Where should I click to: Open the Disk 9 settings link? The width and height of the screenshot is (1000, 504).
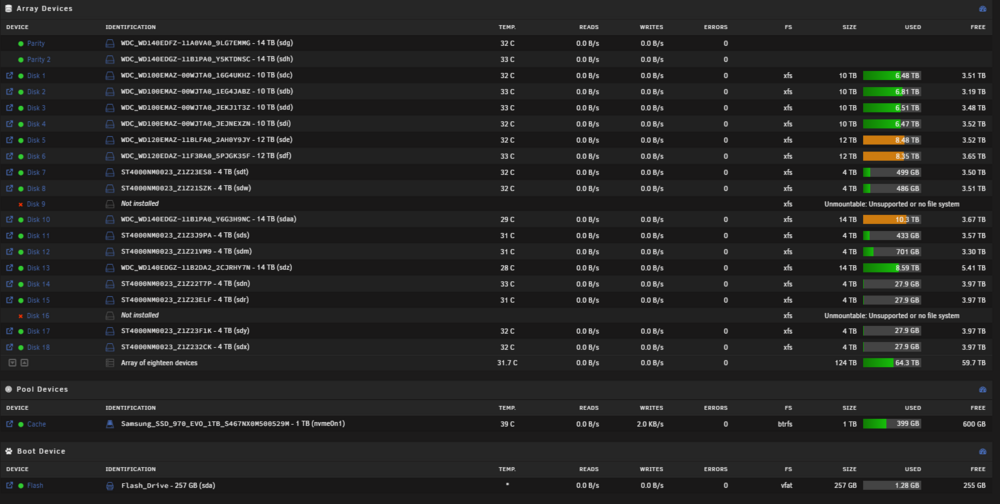(36, 204)
